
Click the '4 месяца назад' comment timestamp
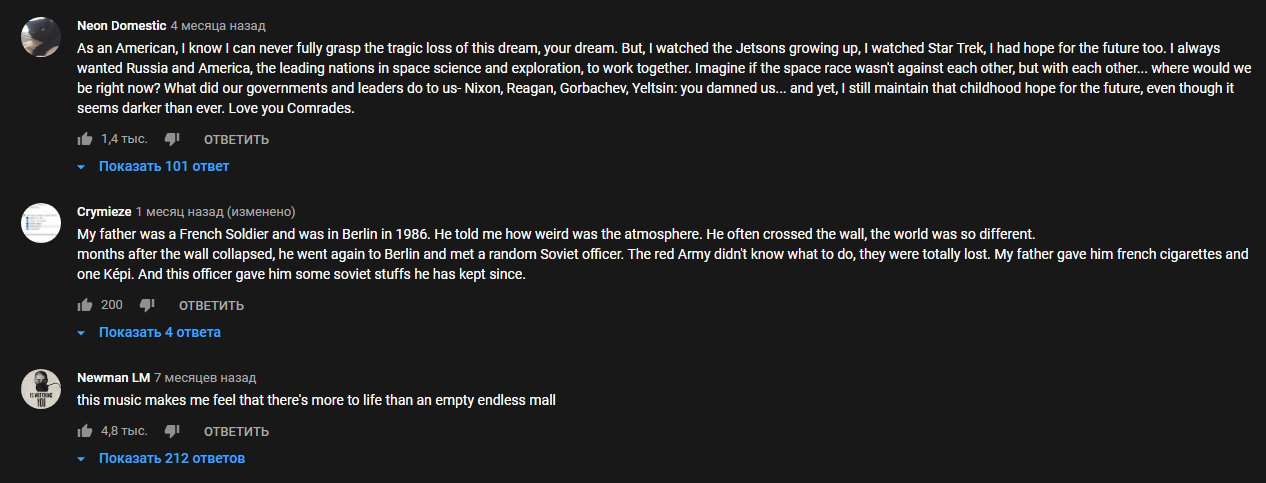[x=218, y=25]
